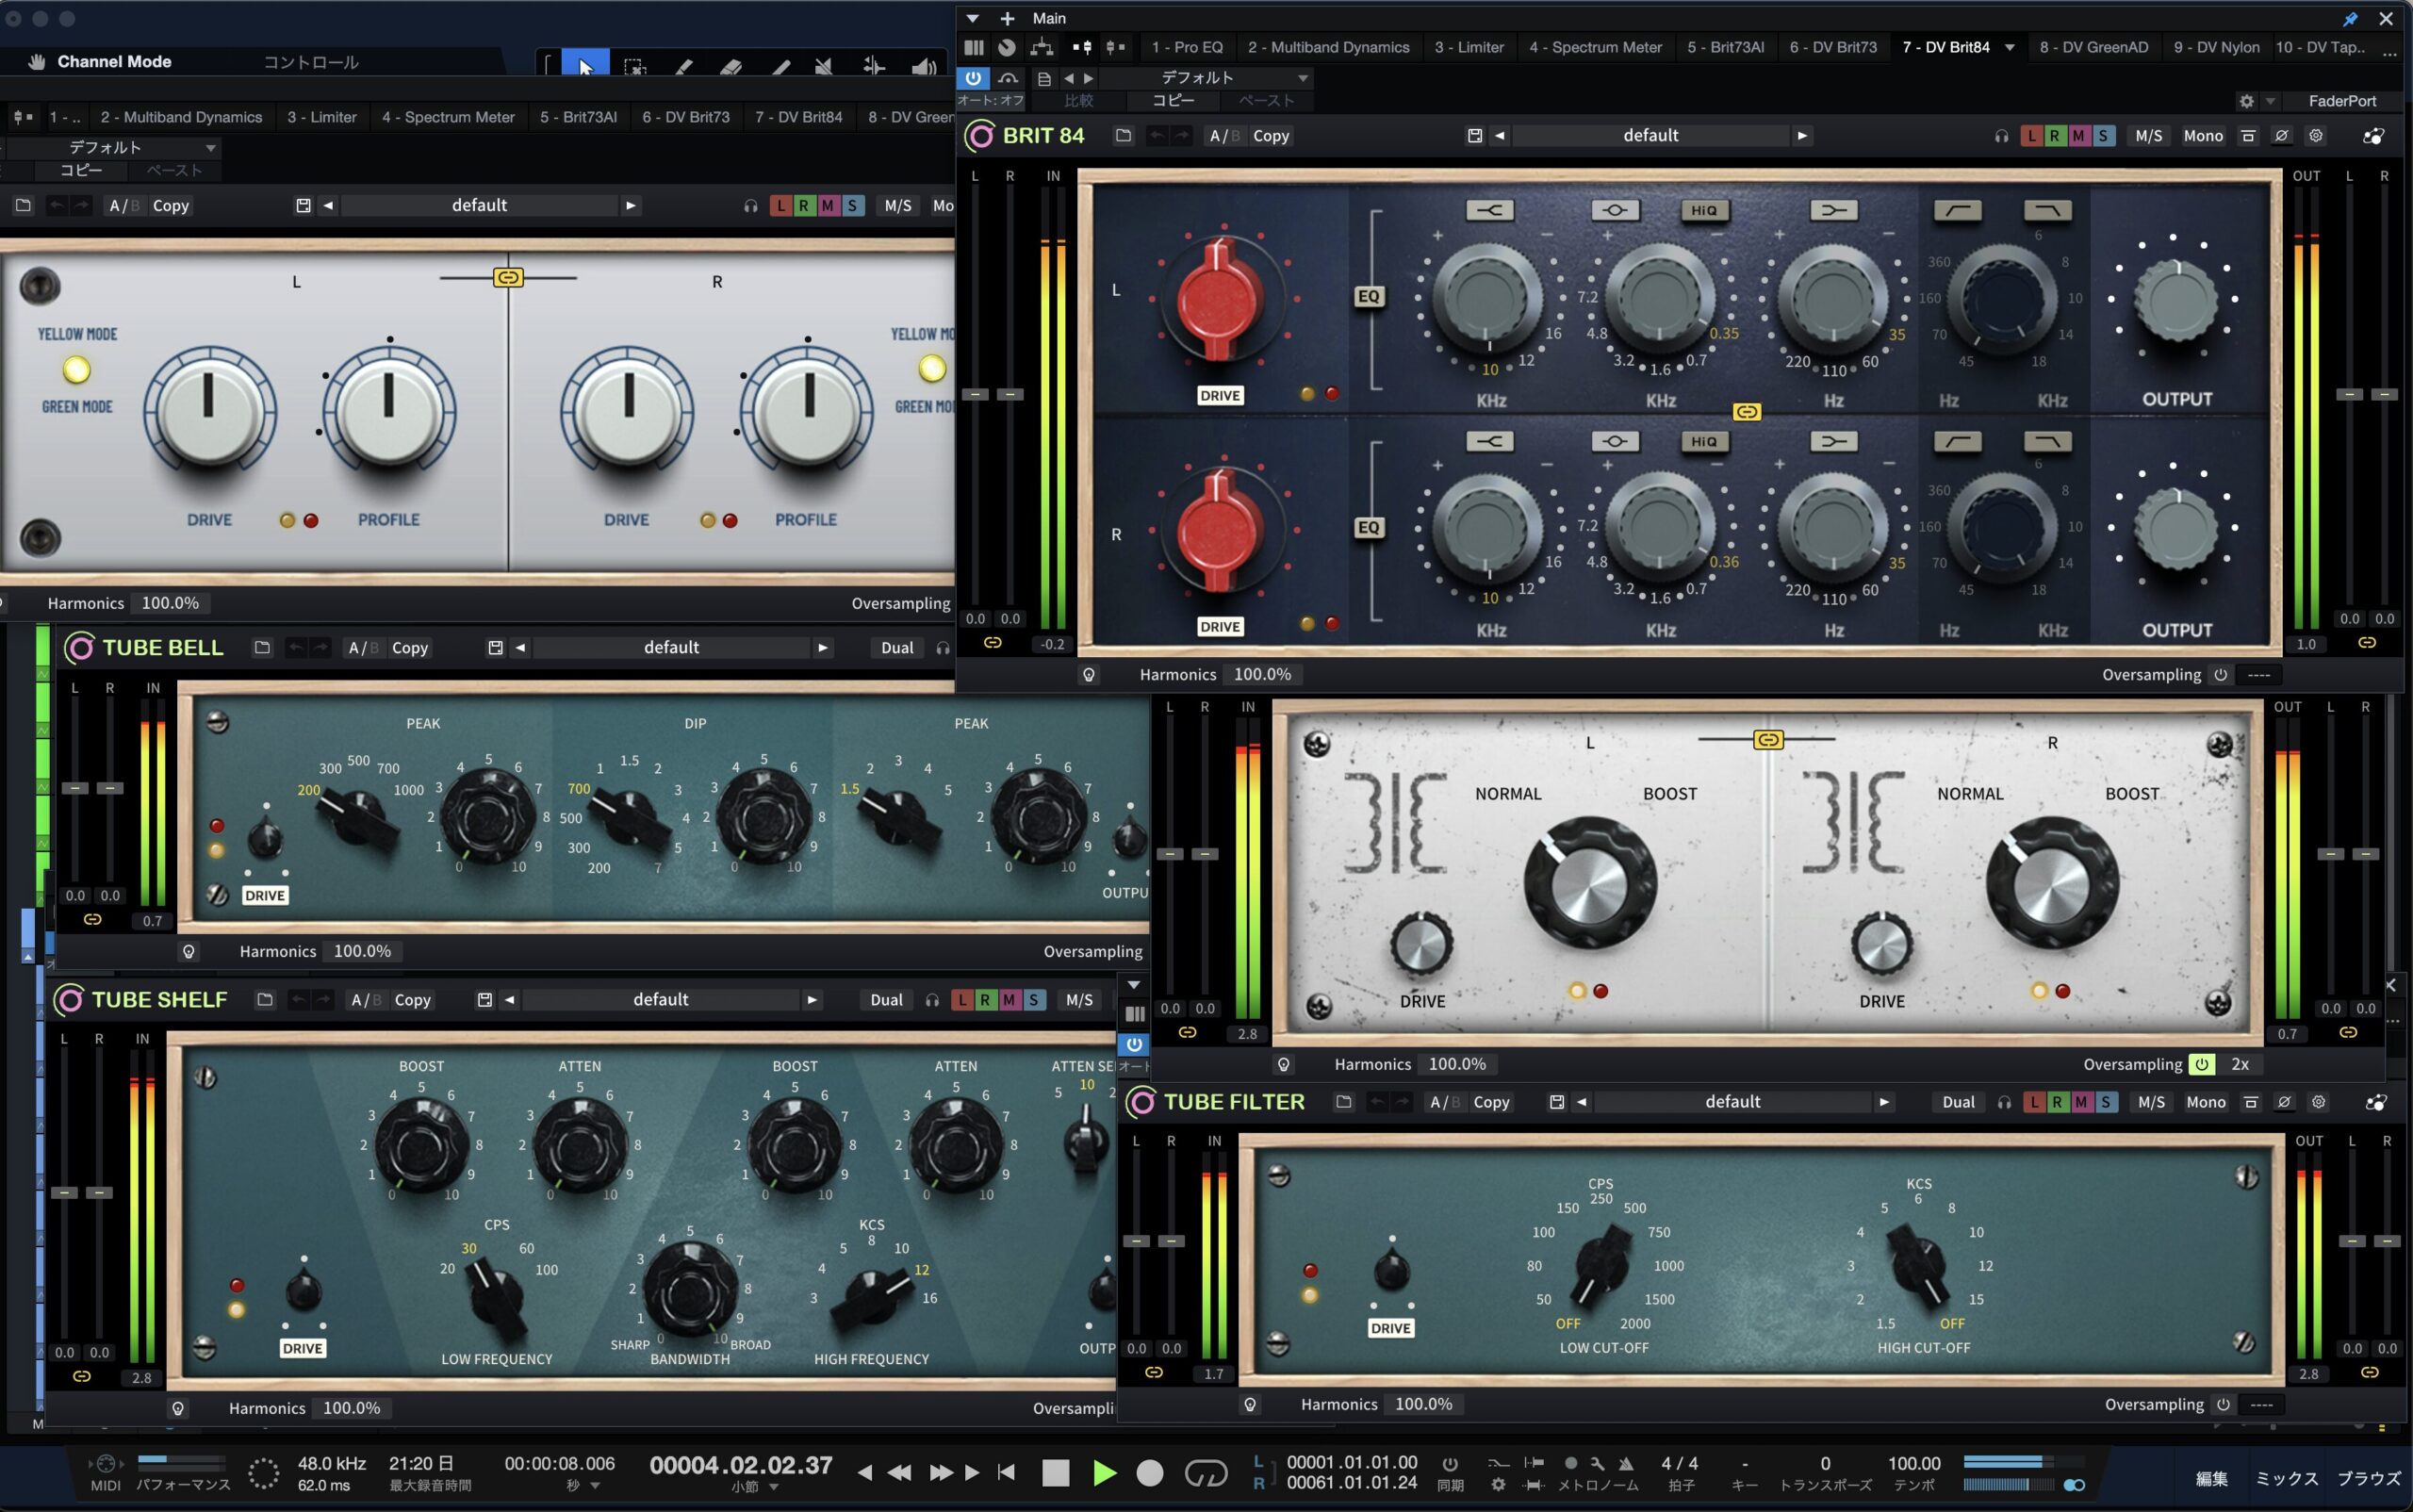Solo left channel L in Brit 84
The height and width of the screenshot is (1512, 2413).
[x=2030, y=136]
